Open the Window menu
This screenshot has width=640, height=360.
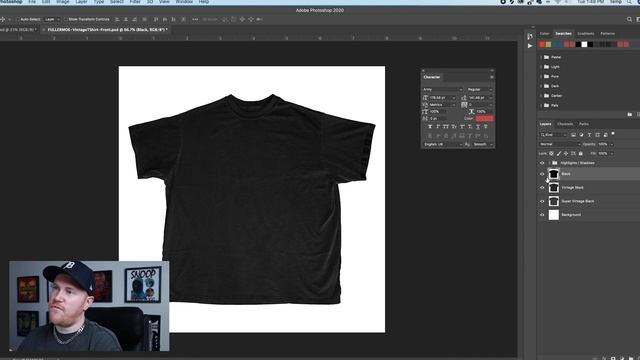tap(184, 2)
